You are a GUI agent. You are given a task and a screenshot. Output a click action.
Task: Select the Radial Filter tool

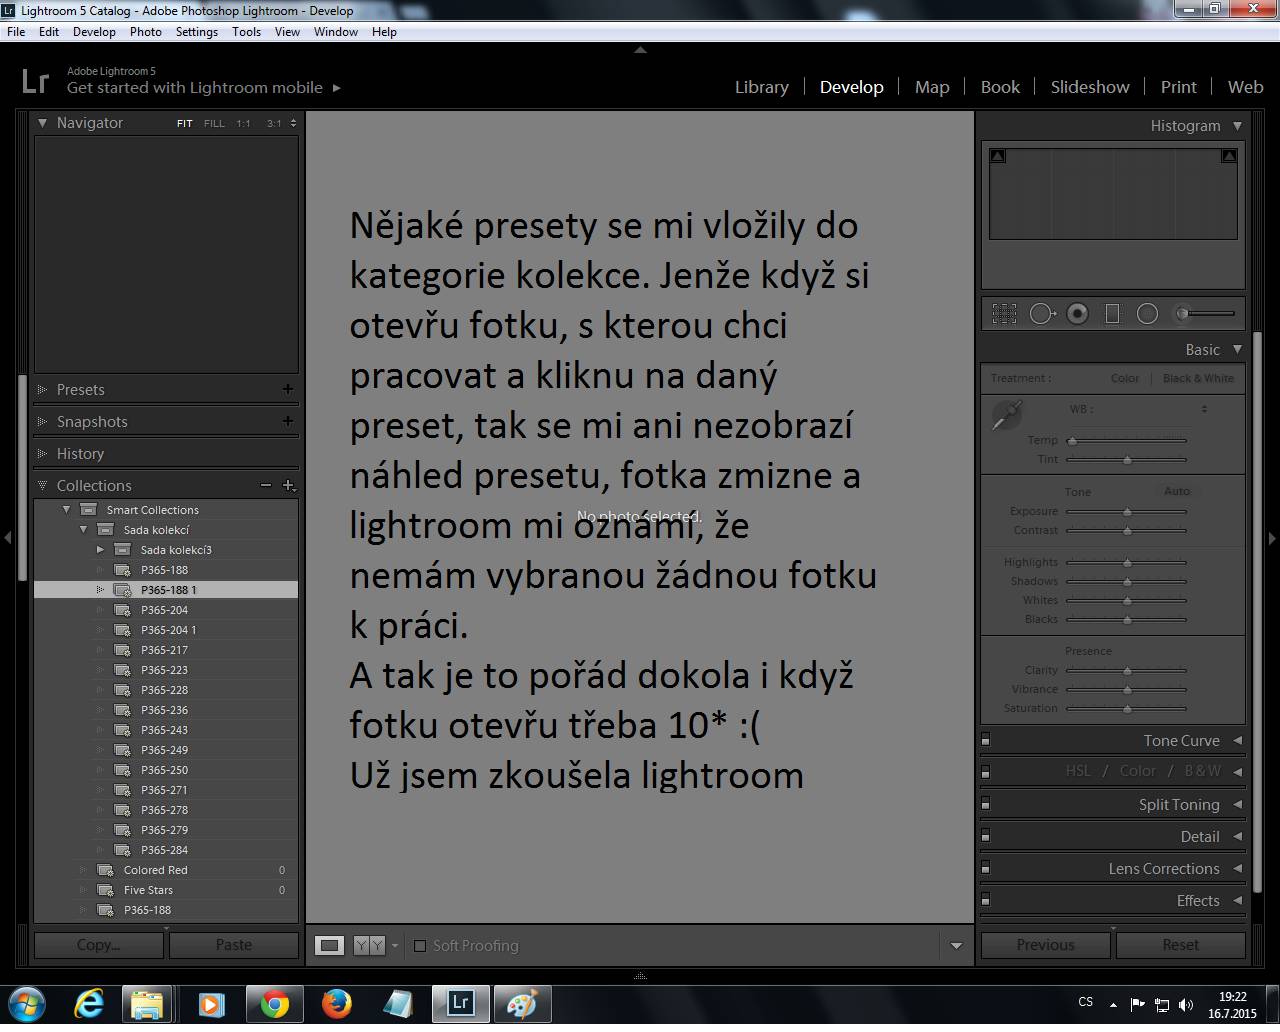1147,314
